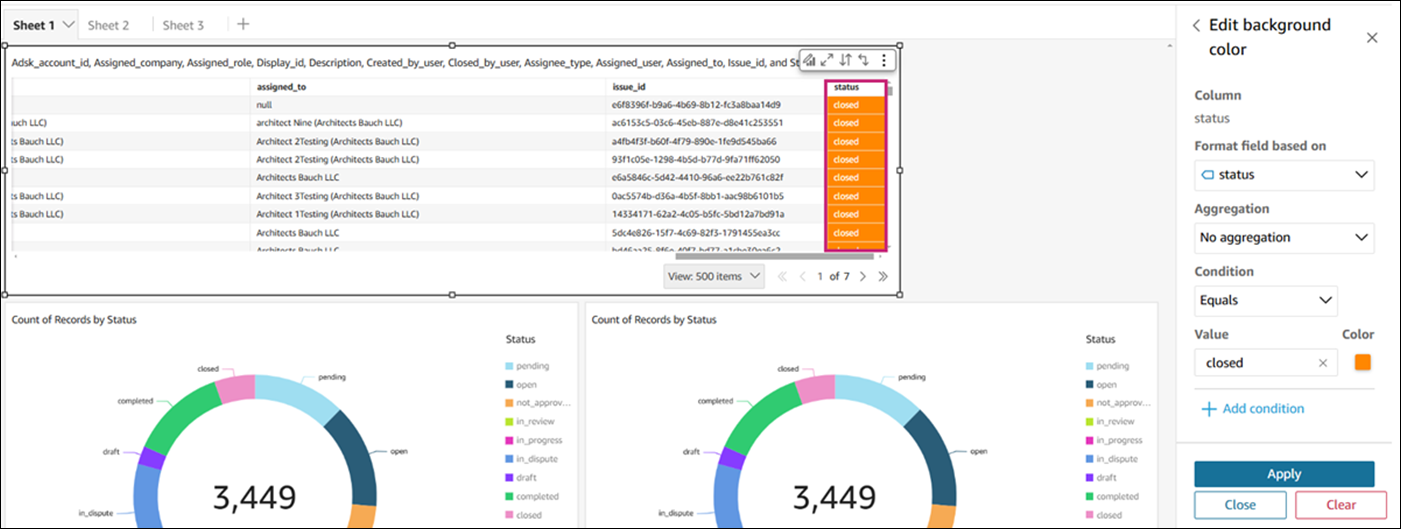This screenshot has height=529, width=1401.
Task: Click pink closed segment in left donut
Action: 236,390
